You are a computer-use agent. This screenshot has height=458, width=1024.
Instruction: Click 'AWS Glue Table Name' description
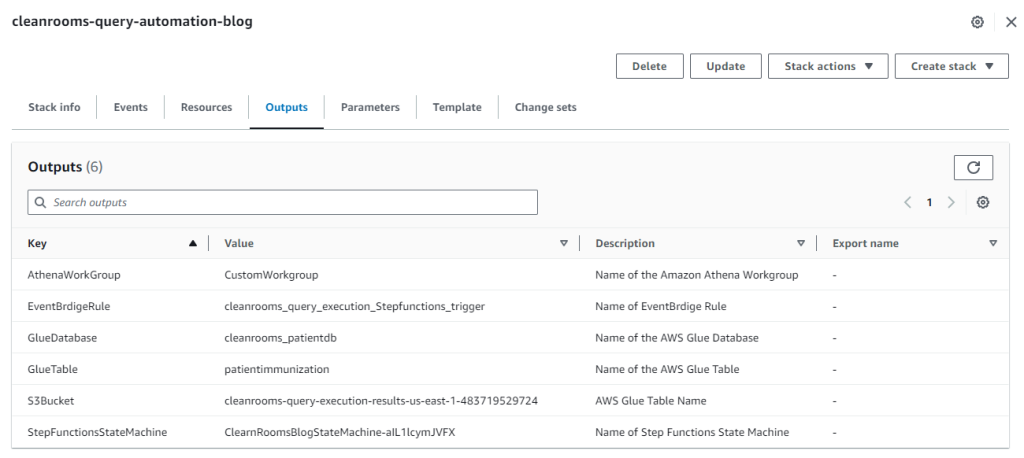point(650,401)
